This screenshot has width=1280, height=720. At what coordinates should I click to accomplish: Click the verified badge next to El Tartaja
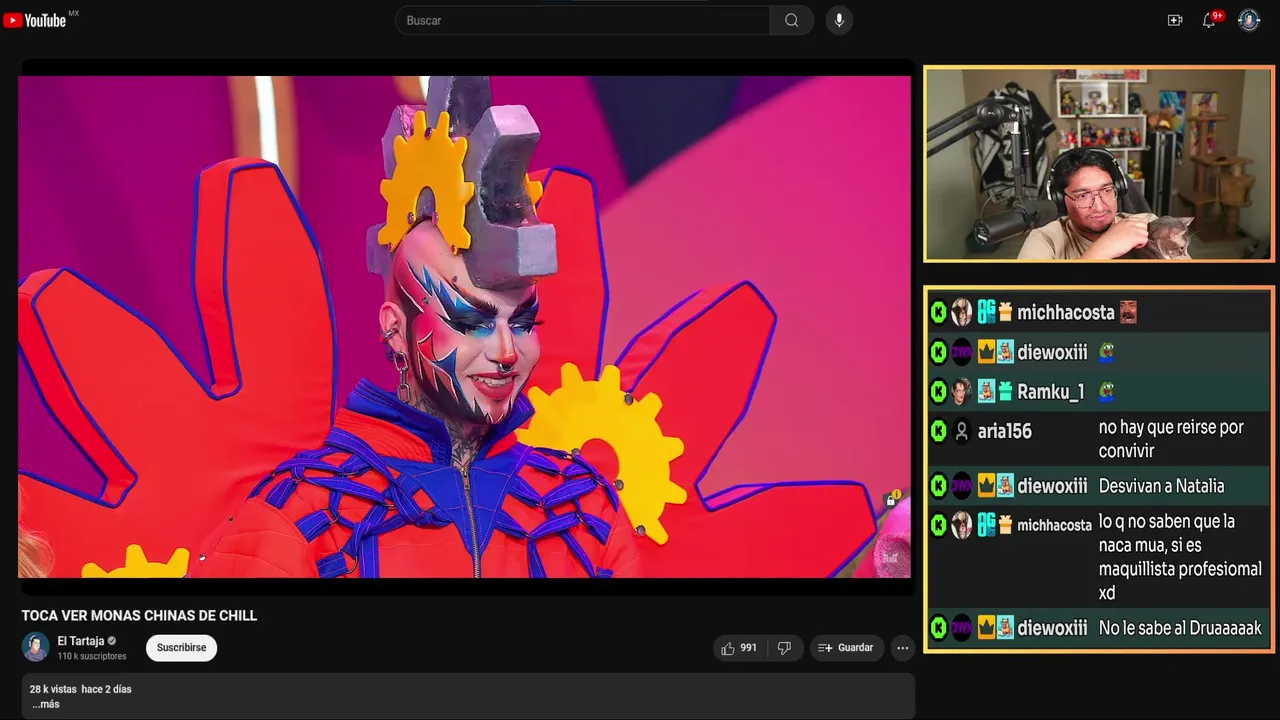tap(112, 641)
